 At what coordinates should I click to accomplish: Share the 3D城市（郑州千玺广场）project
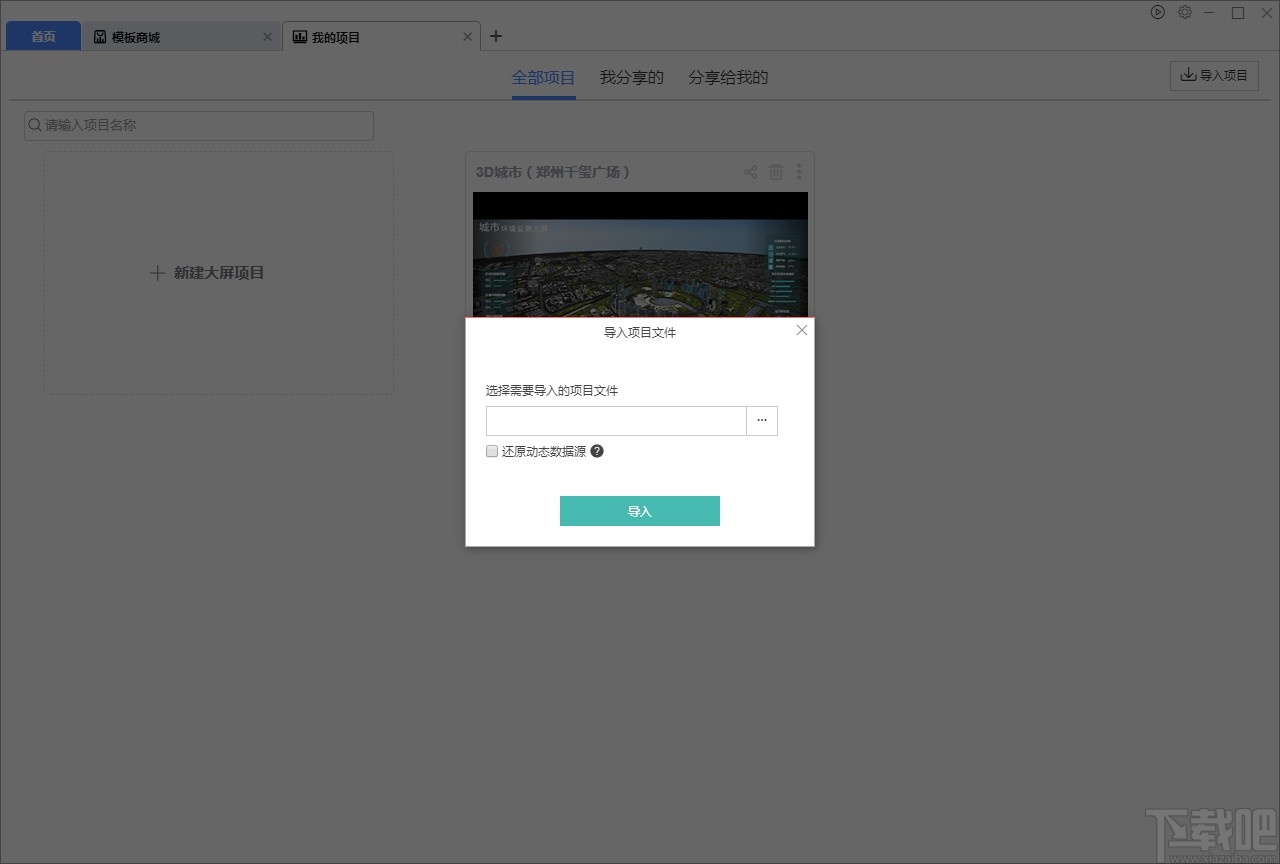pos(750,171)
